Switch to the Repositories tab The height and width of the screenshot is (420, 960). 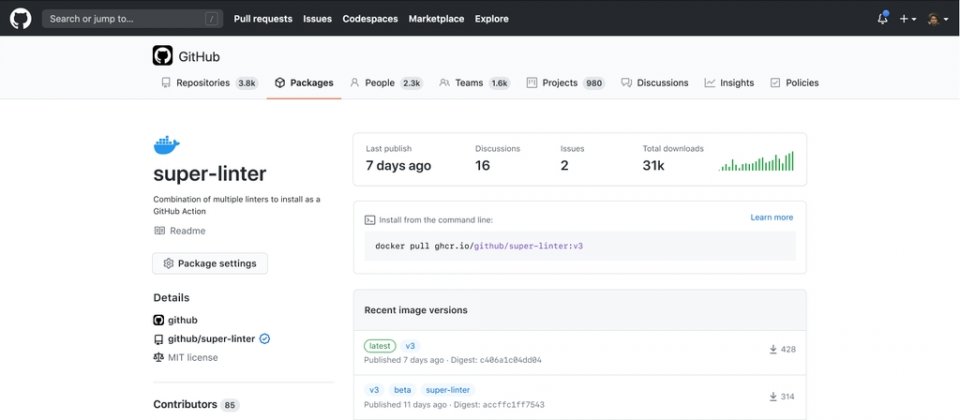(x=209, y=83)
